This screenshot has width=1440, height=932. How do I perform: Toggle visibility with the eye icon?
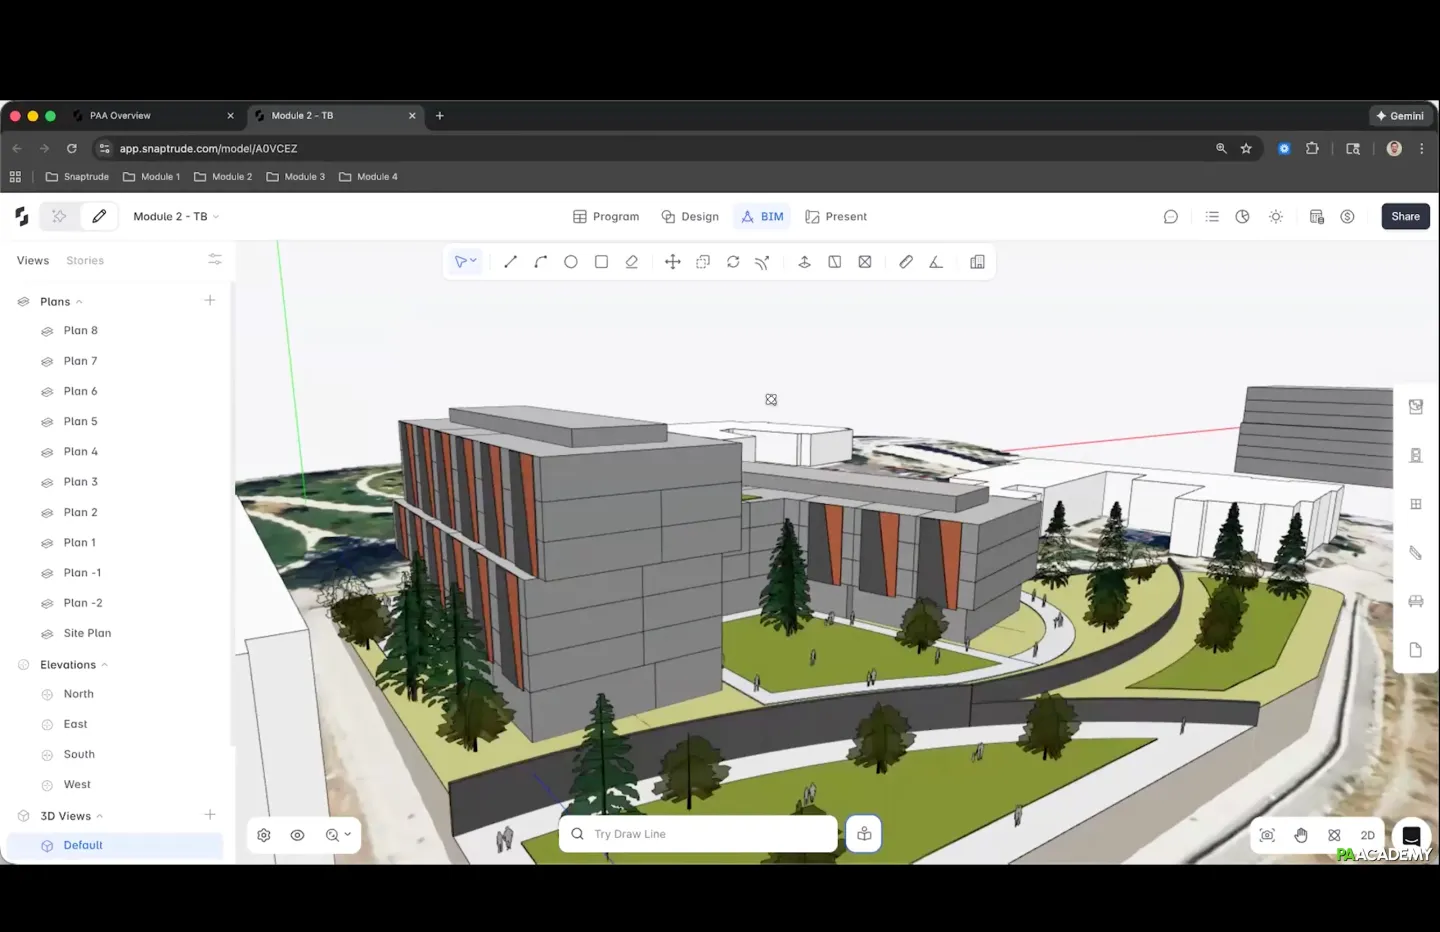pos(297,835)
